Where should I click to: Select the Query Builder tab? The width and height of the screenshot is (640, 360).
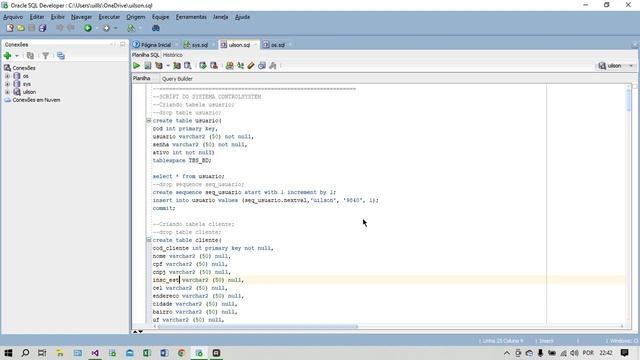pyautogui.click(x=177, y=79)
